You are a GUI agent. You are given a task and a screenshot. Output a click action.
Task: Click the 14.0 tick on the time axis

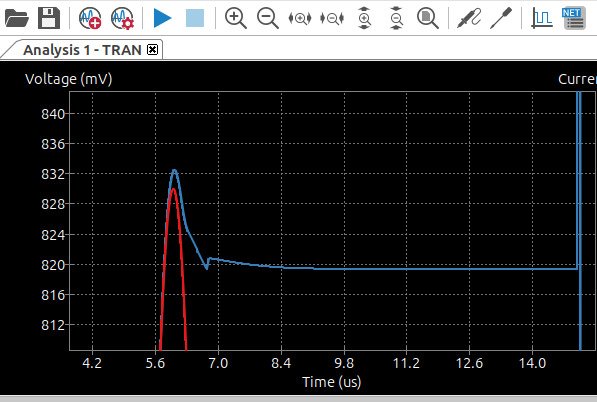(532, 363)
